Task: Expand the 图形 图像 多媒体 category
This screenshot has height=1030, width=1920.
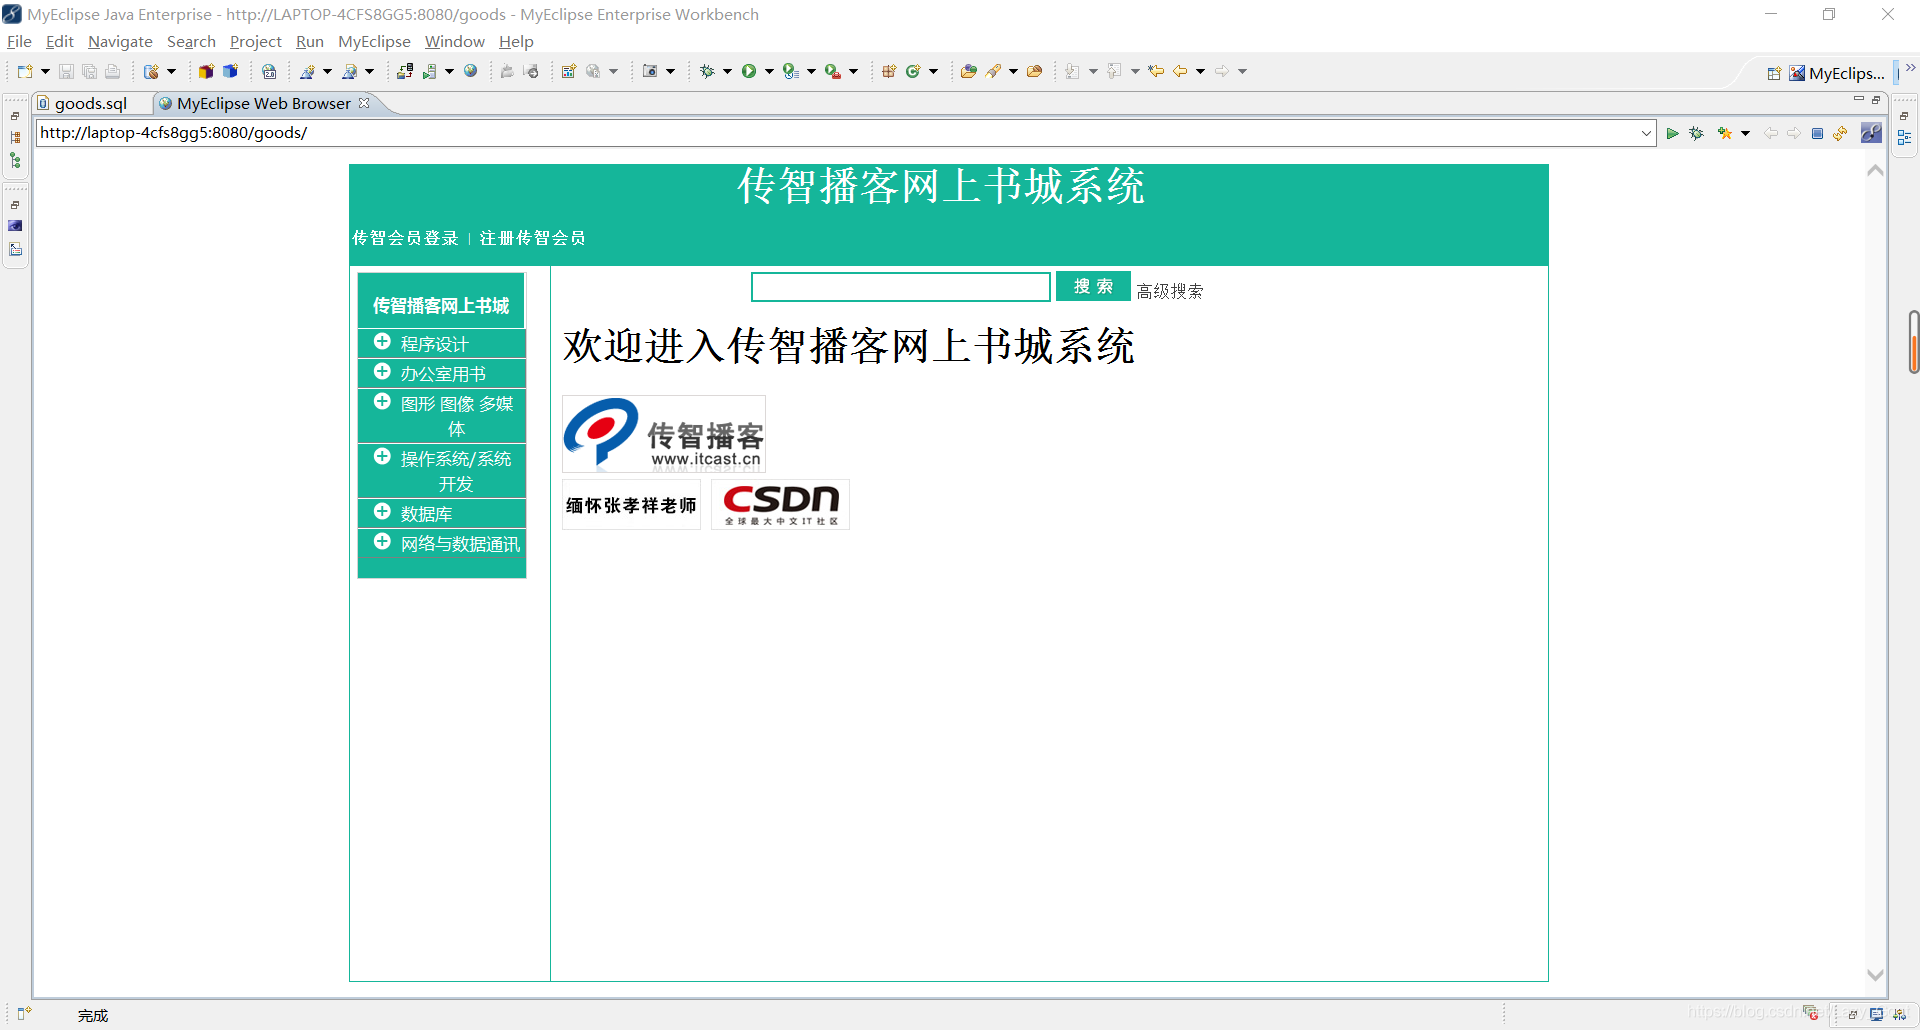Action: (x=382, y=402)
